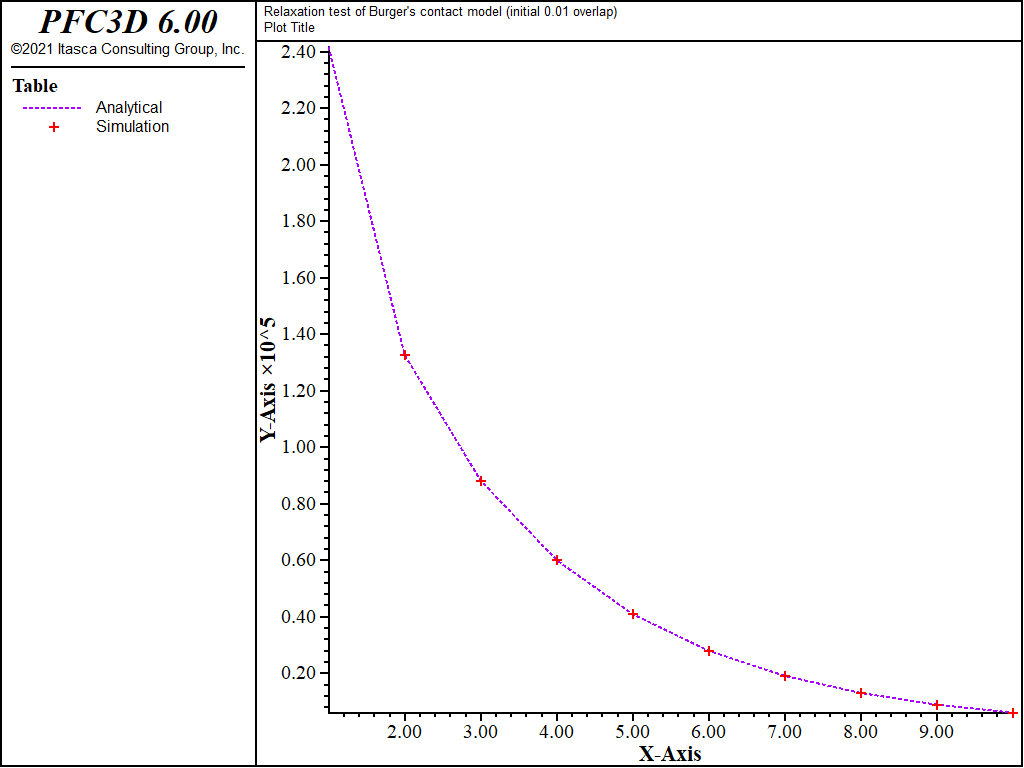Click the Y-Axis ×10^5 label
The image size is (1024, 768).
point(268,379)
